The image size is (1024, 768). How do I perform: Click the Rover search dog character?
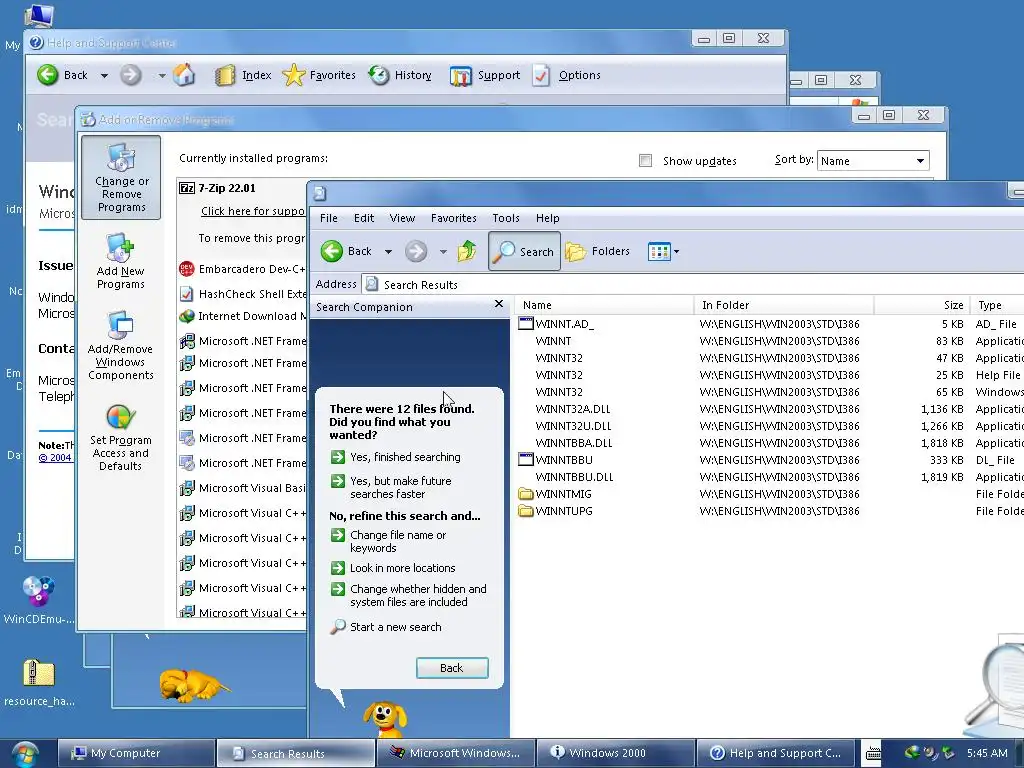coord(385,720)
